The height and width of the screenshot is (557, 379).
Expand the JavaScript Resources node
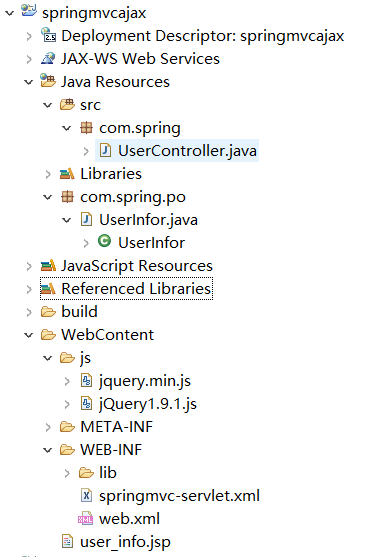pyautogui.click(x=29, y=266)
